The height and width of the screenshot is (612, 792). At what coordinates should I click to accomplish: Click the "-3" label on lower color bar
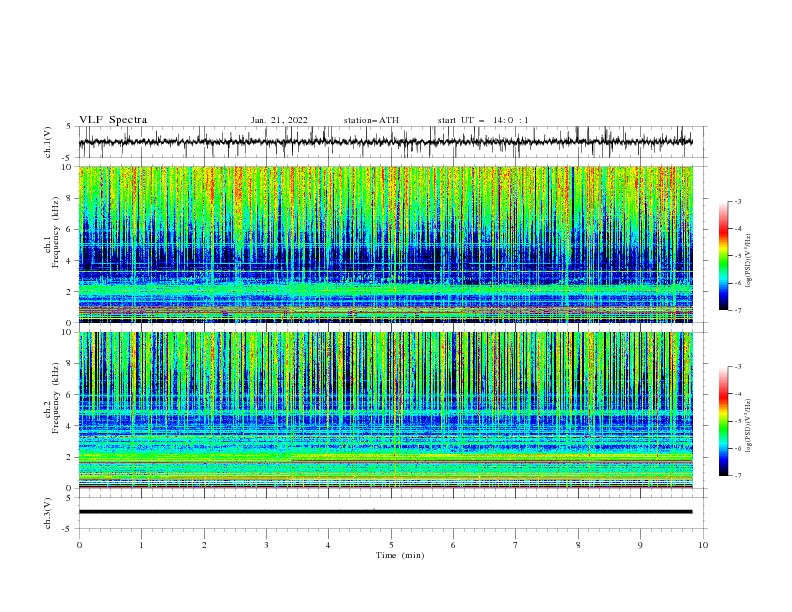[738, 367]
